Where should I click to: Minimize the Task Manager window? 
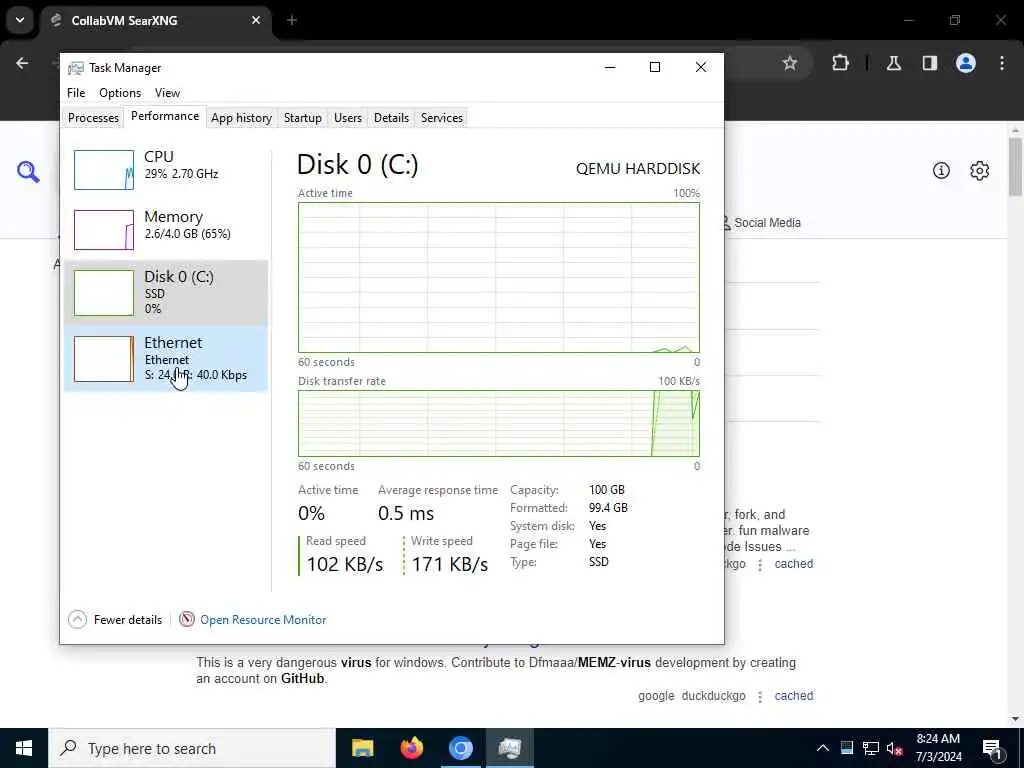(610, 67)
